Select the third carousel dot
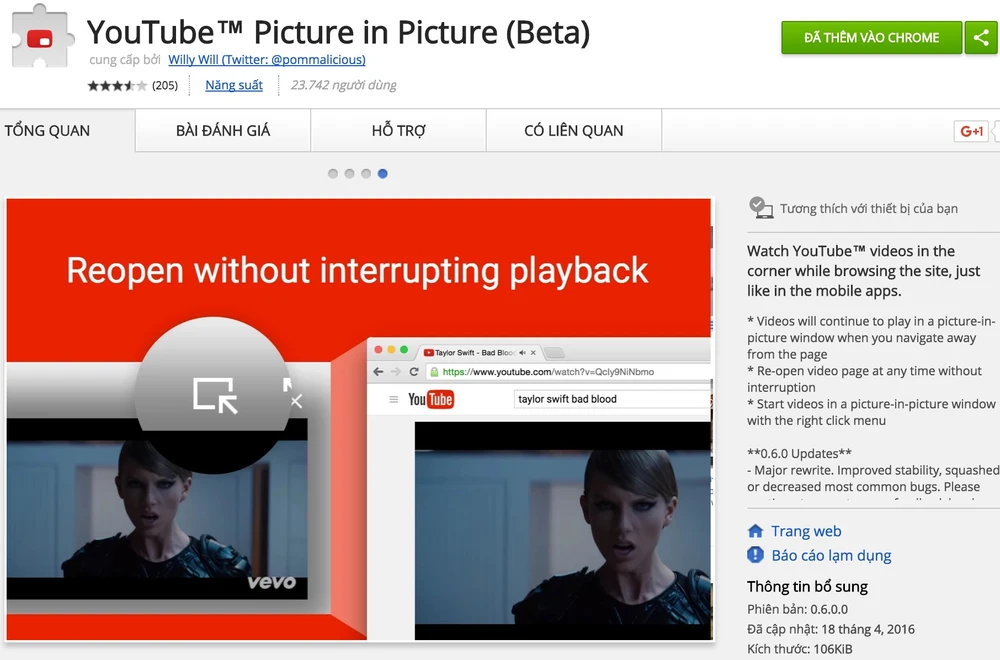The height and width of the screenshot is (660, 1000). (366, 174)
